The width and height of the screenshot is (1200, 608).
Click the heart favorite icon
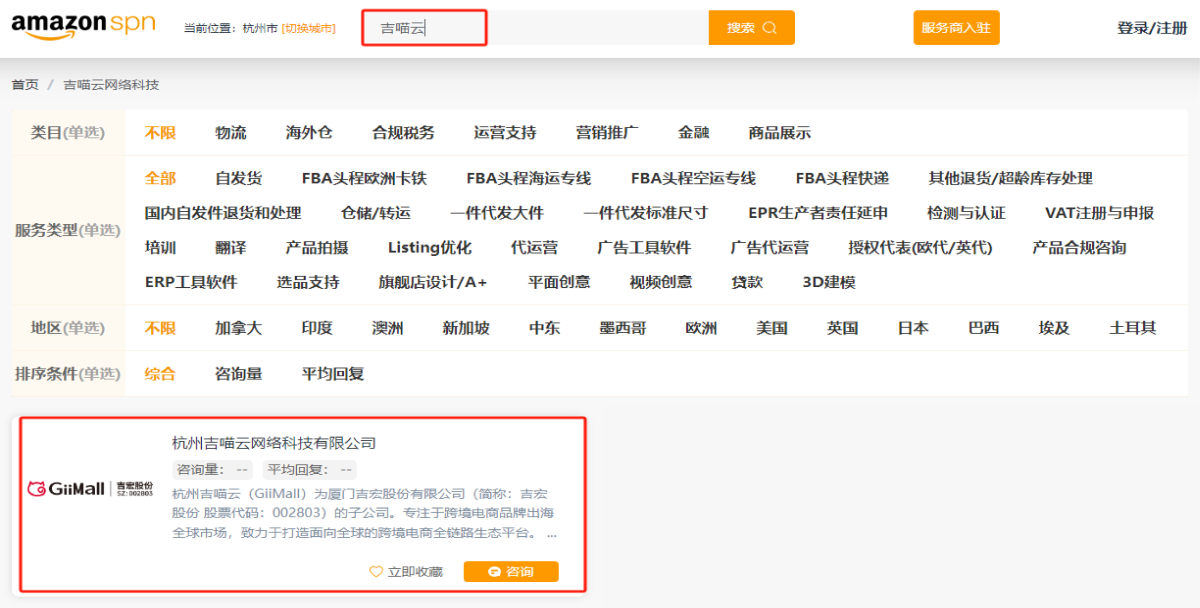point(376,572)
